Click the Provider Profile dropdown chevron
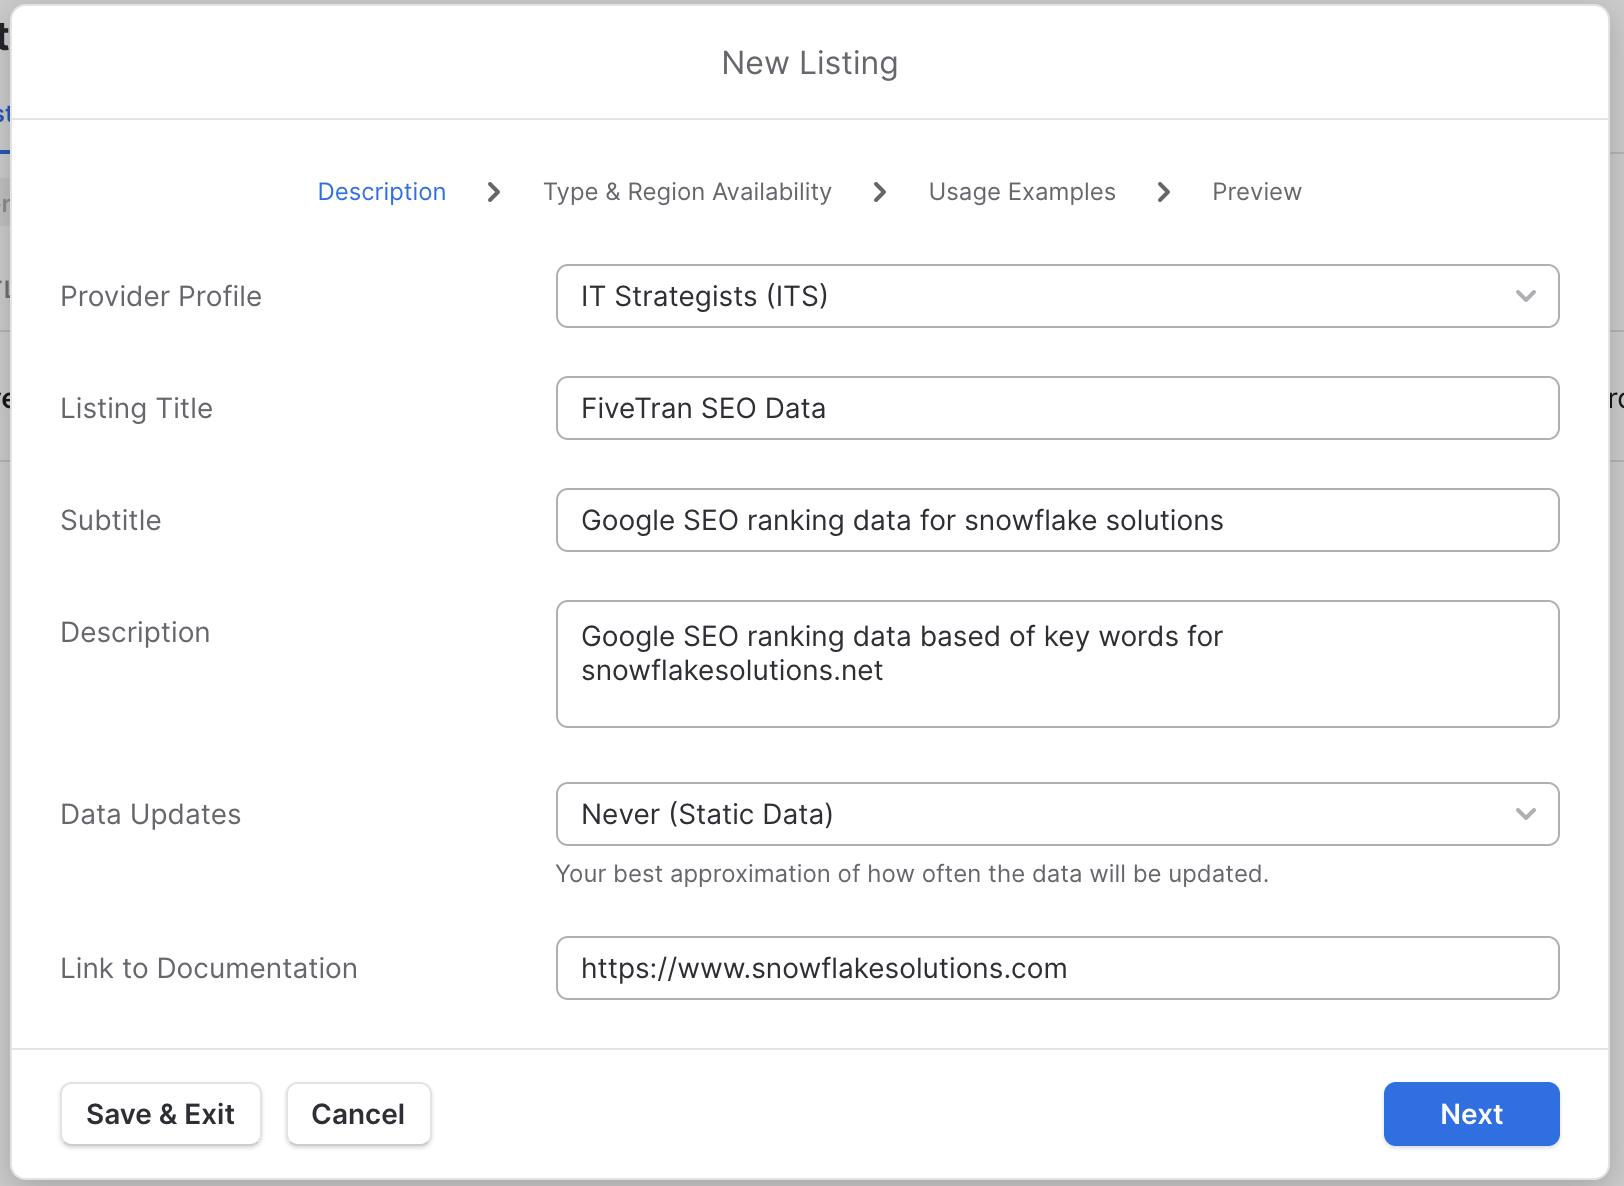 tap(1526, 296)
